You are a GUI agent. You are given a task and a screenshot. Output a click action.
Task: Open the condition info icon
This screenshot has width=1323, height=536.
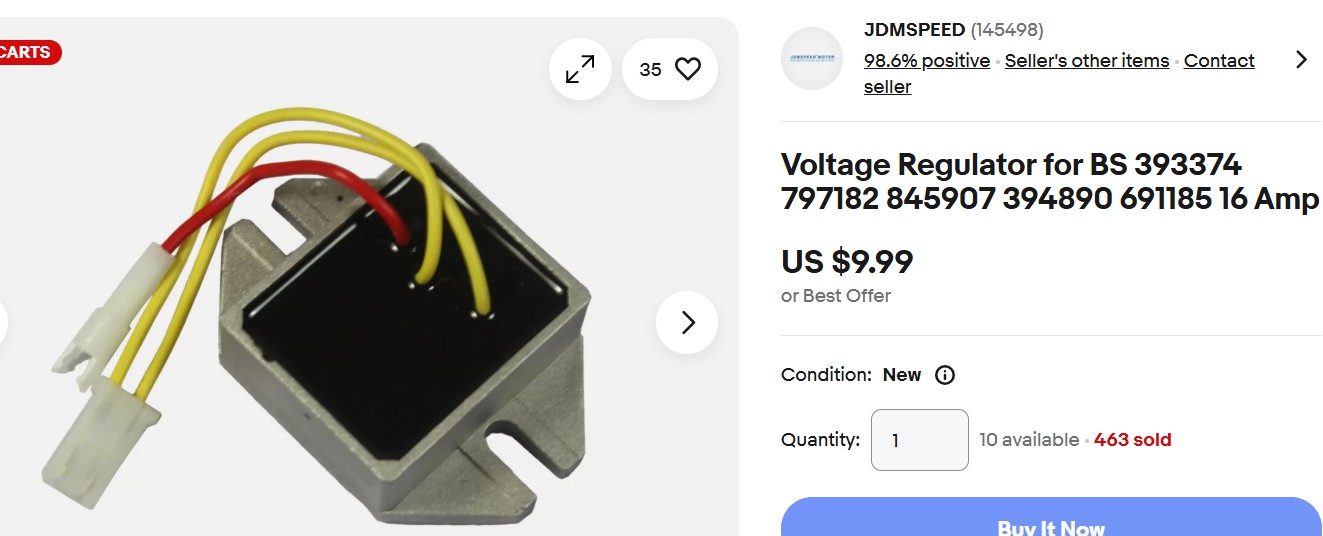tap(944, 375)
